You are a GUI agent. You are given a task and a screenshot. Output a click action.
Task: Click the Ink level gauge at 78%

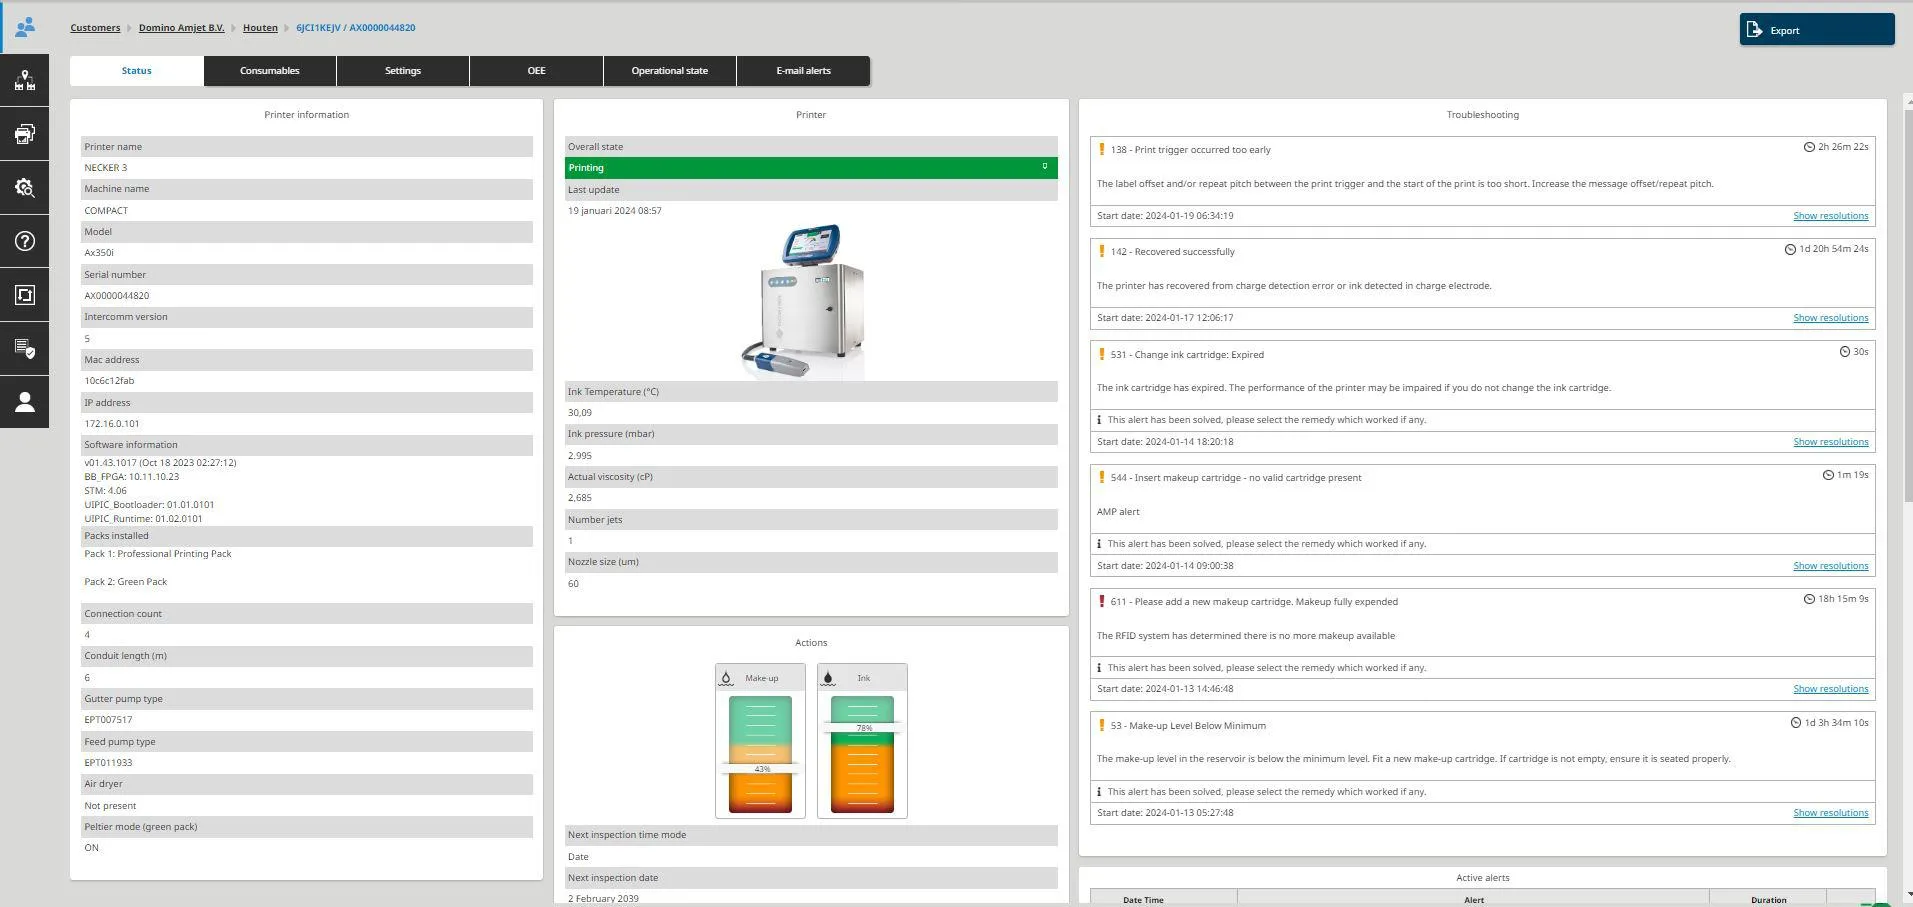[x=862, y=754]
